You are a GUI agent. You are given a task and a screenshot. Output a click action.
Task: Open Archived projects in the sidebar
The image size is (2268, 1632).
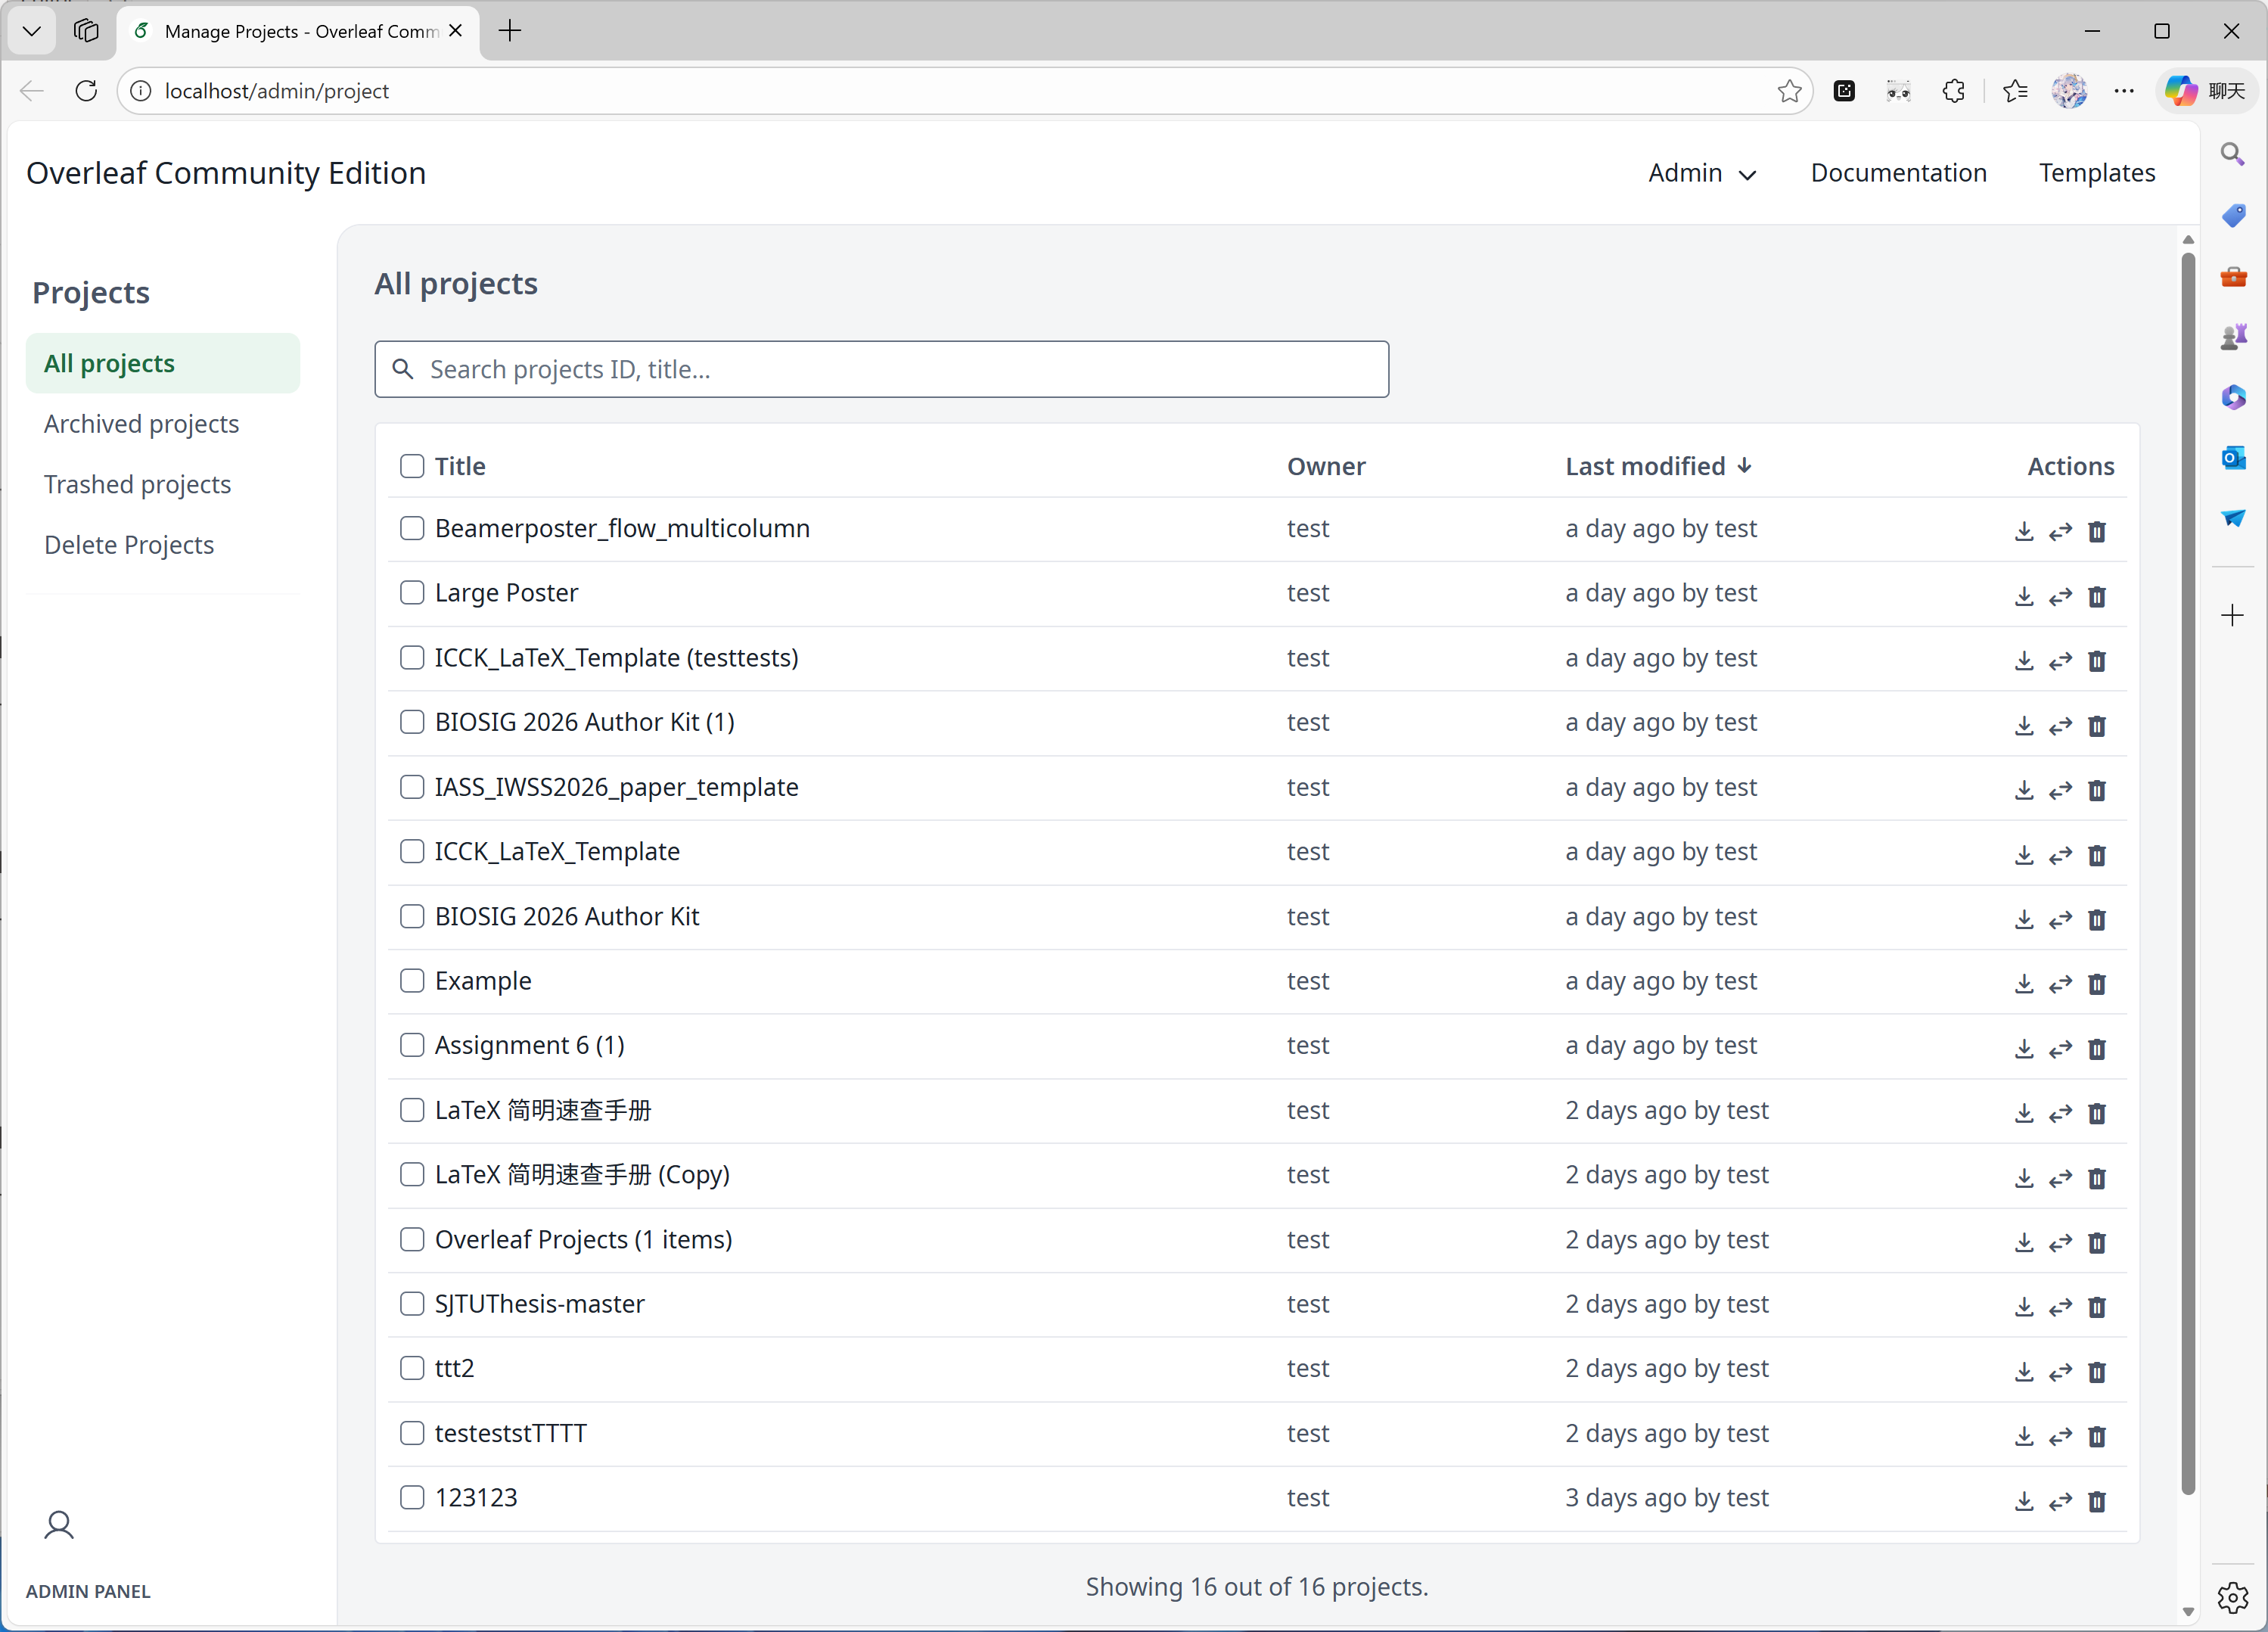(x=141, y=424)
